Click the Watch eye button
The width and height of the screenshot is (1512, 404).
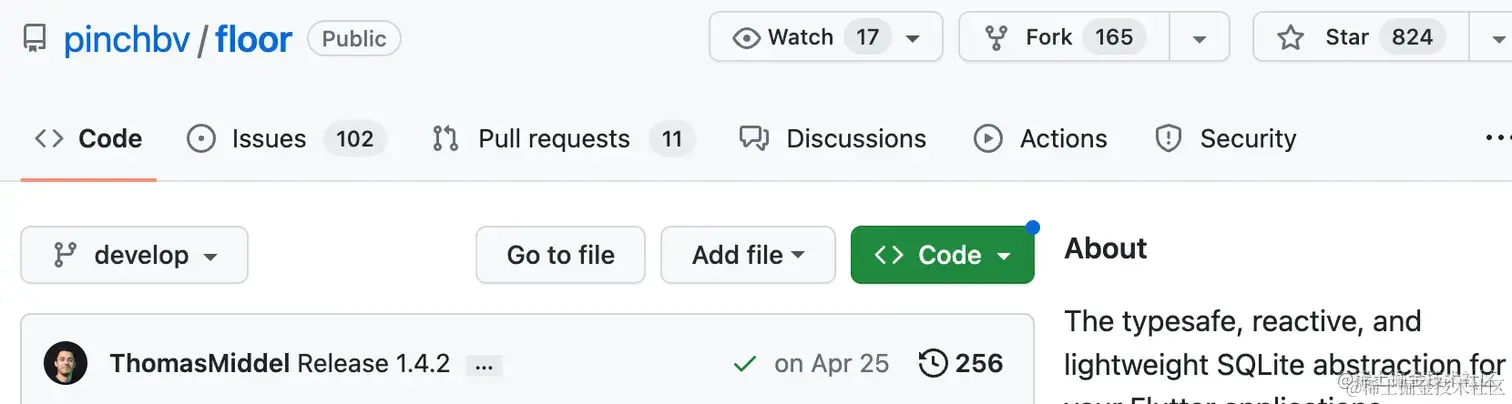point(826,37)
